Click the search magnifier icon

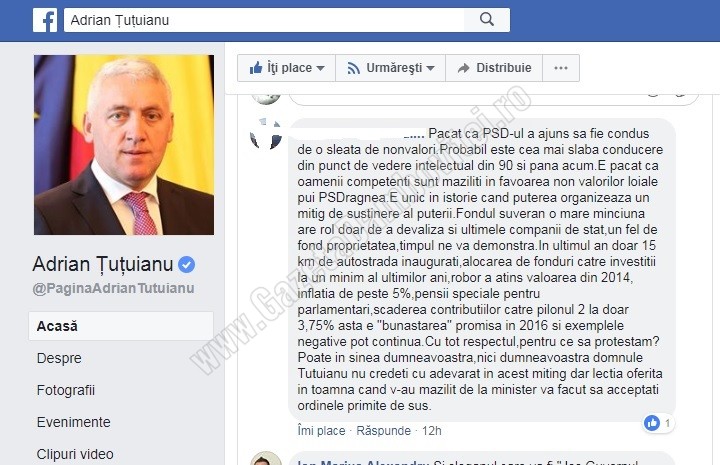coord(487,19)
